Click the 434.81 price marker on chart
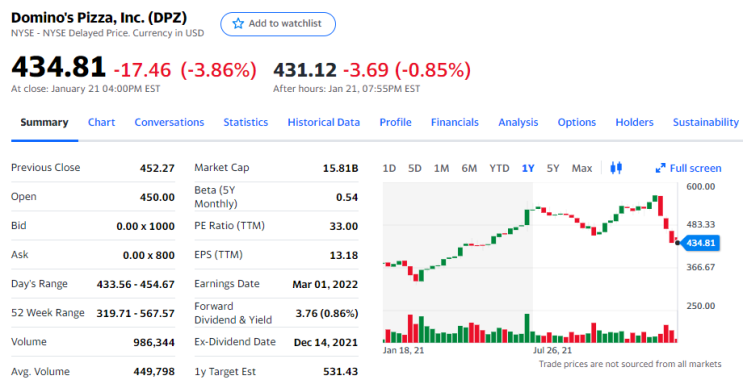The image size is (743, 384). pyautogui.click(x=699, y=243)
